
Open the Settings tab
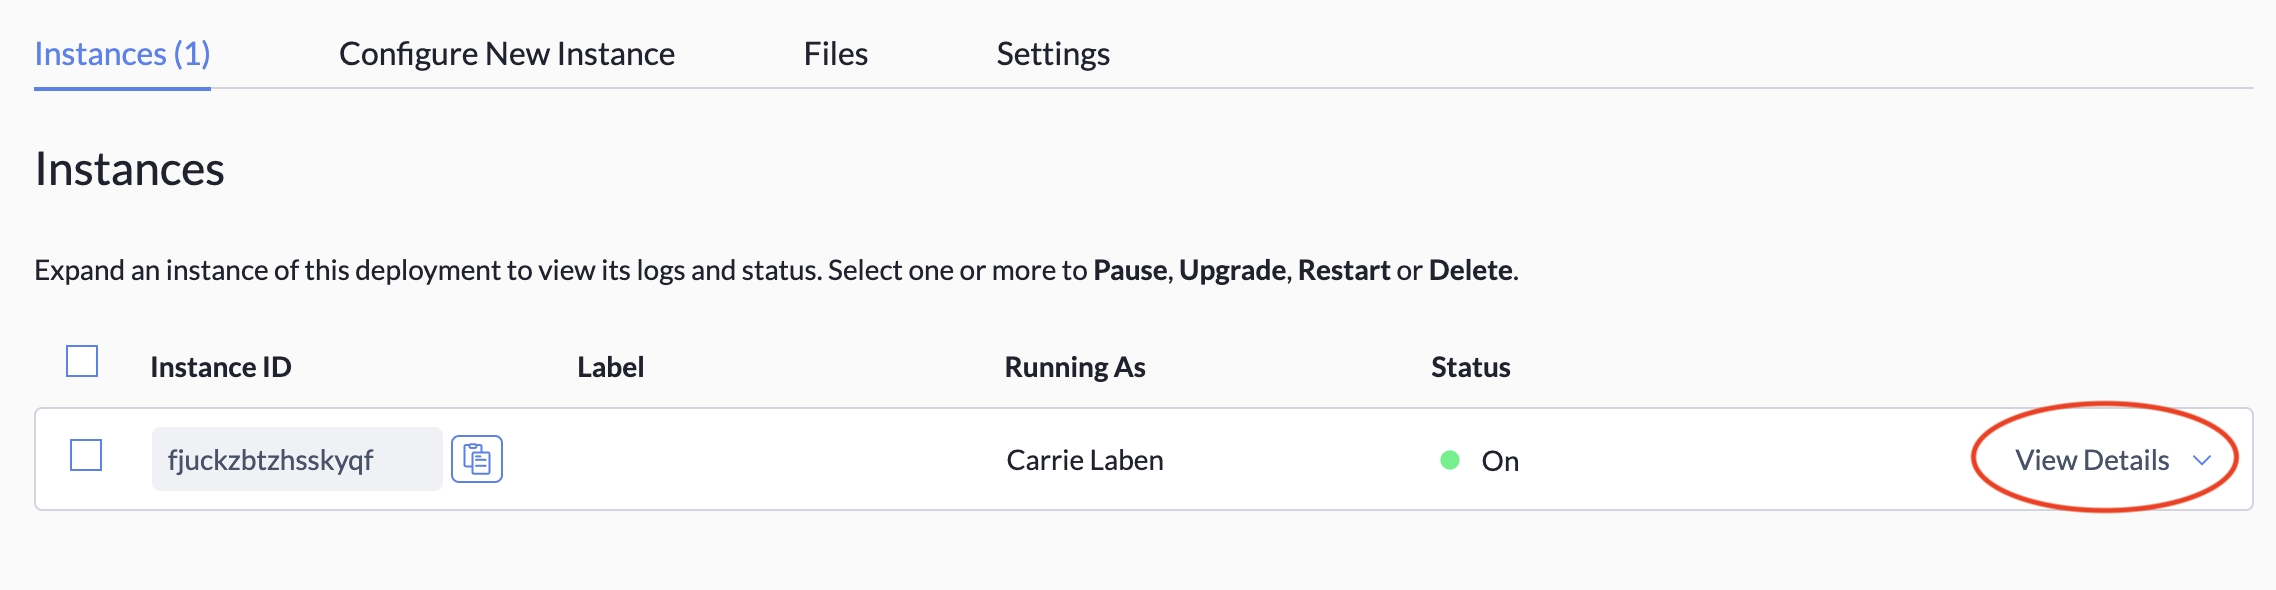[1053, 54]
